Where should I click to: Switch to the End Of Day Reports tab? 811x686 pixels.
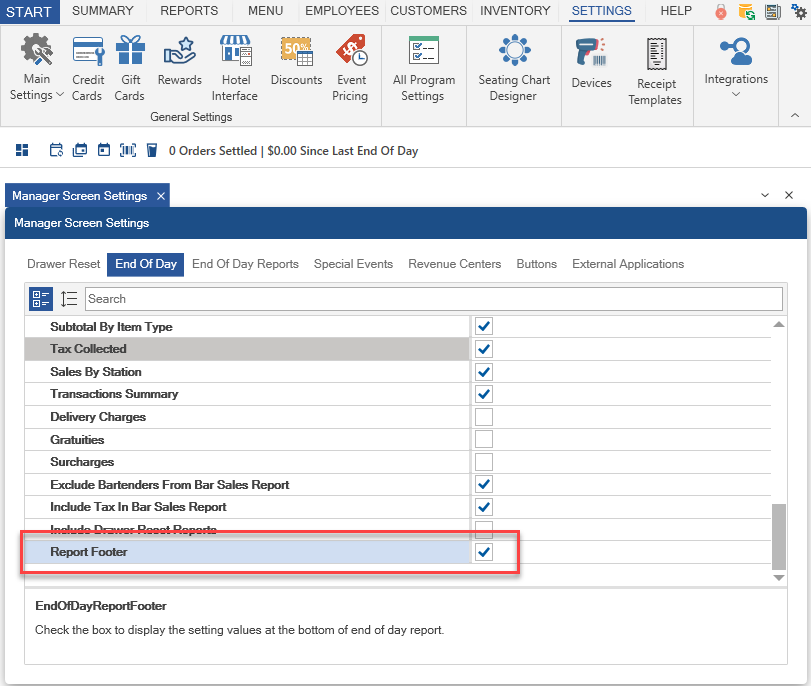245,264
